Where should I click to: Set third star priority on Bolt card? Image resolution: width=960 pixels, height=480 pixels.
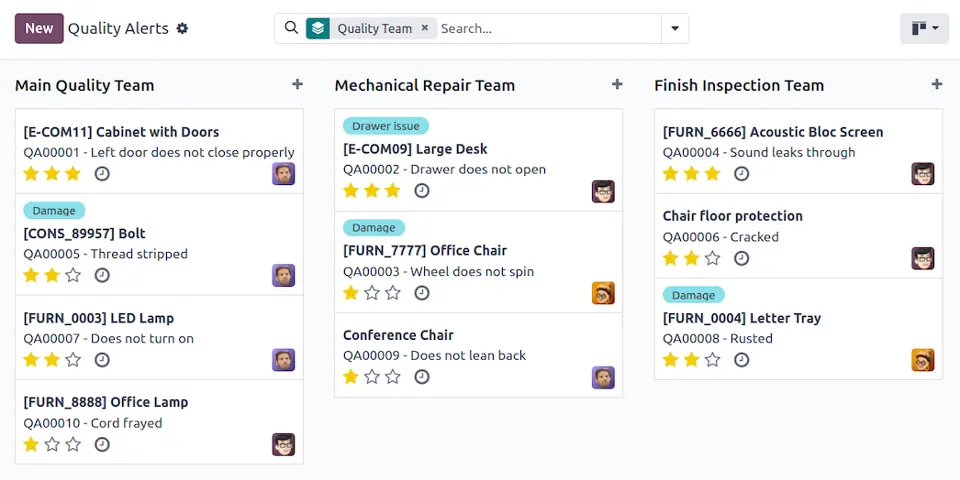73,275
